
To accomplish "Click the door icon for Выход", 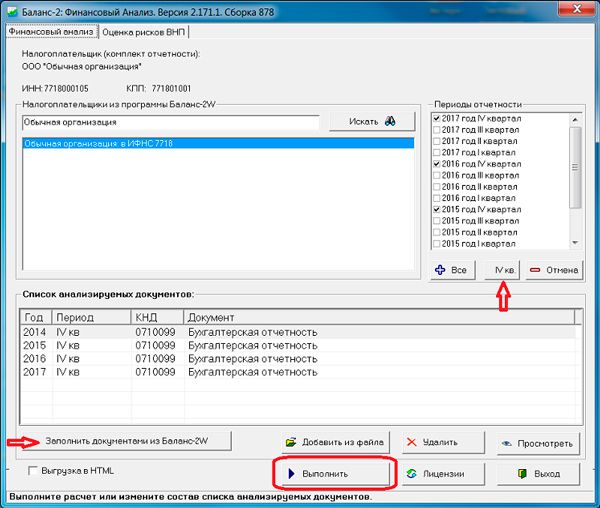I will tap(522, 474).
